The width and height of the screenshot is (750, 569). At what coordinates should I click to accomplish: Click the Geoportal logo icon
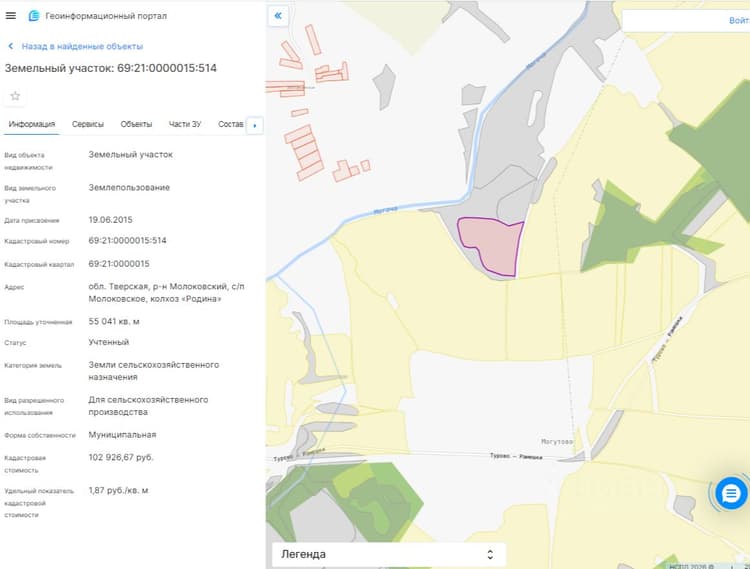point(33,16)
